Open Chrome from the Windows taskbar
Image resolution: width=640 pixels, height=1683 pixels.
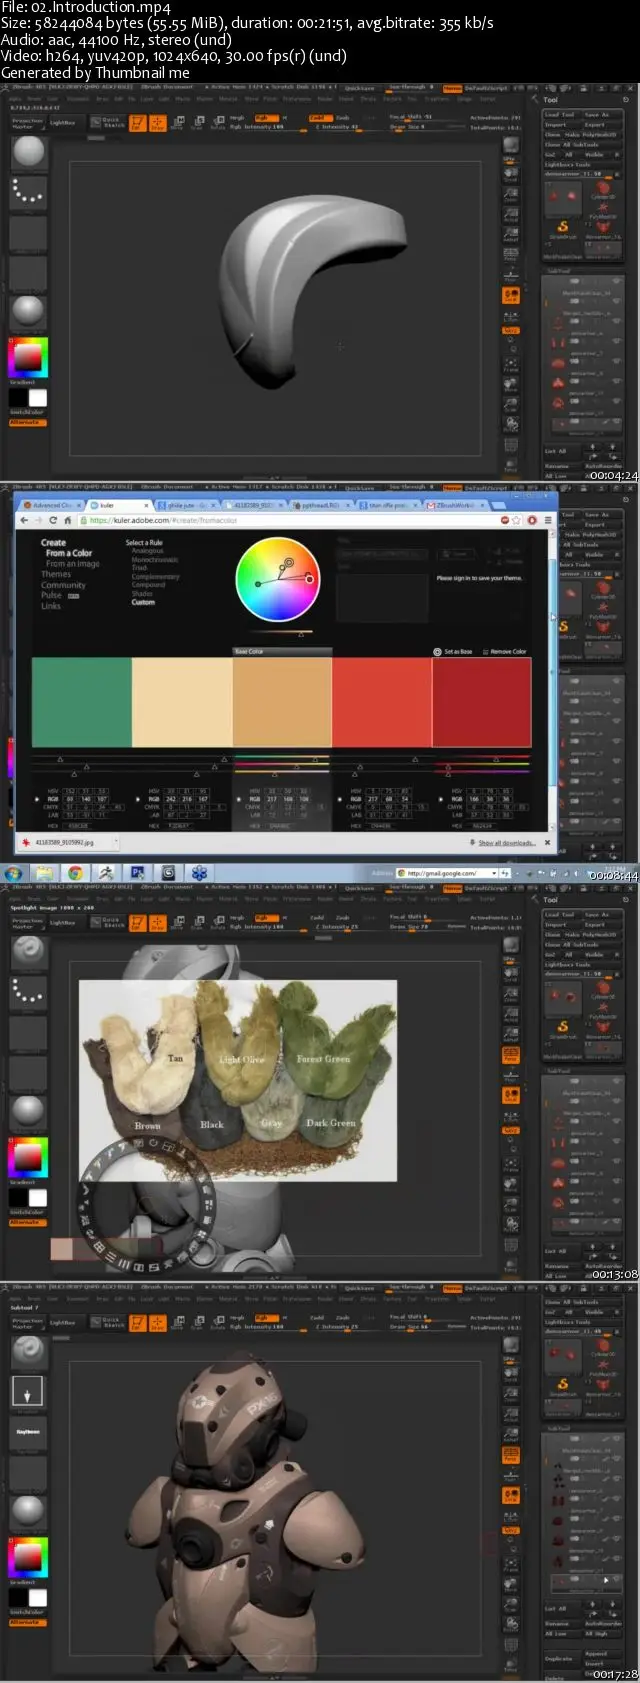pos(75,873)
